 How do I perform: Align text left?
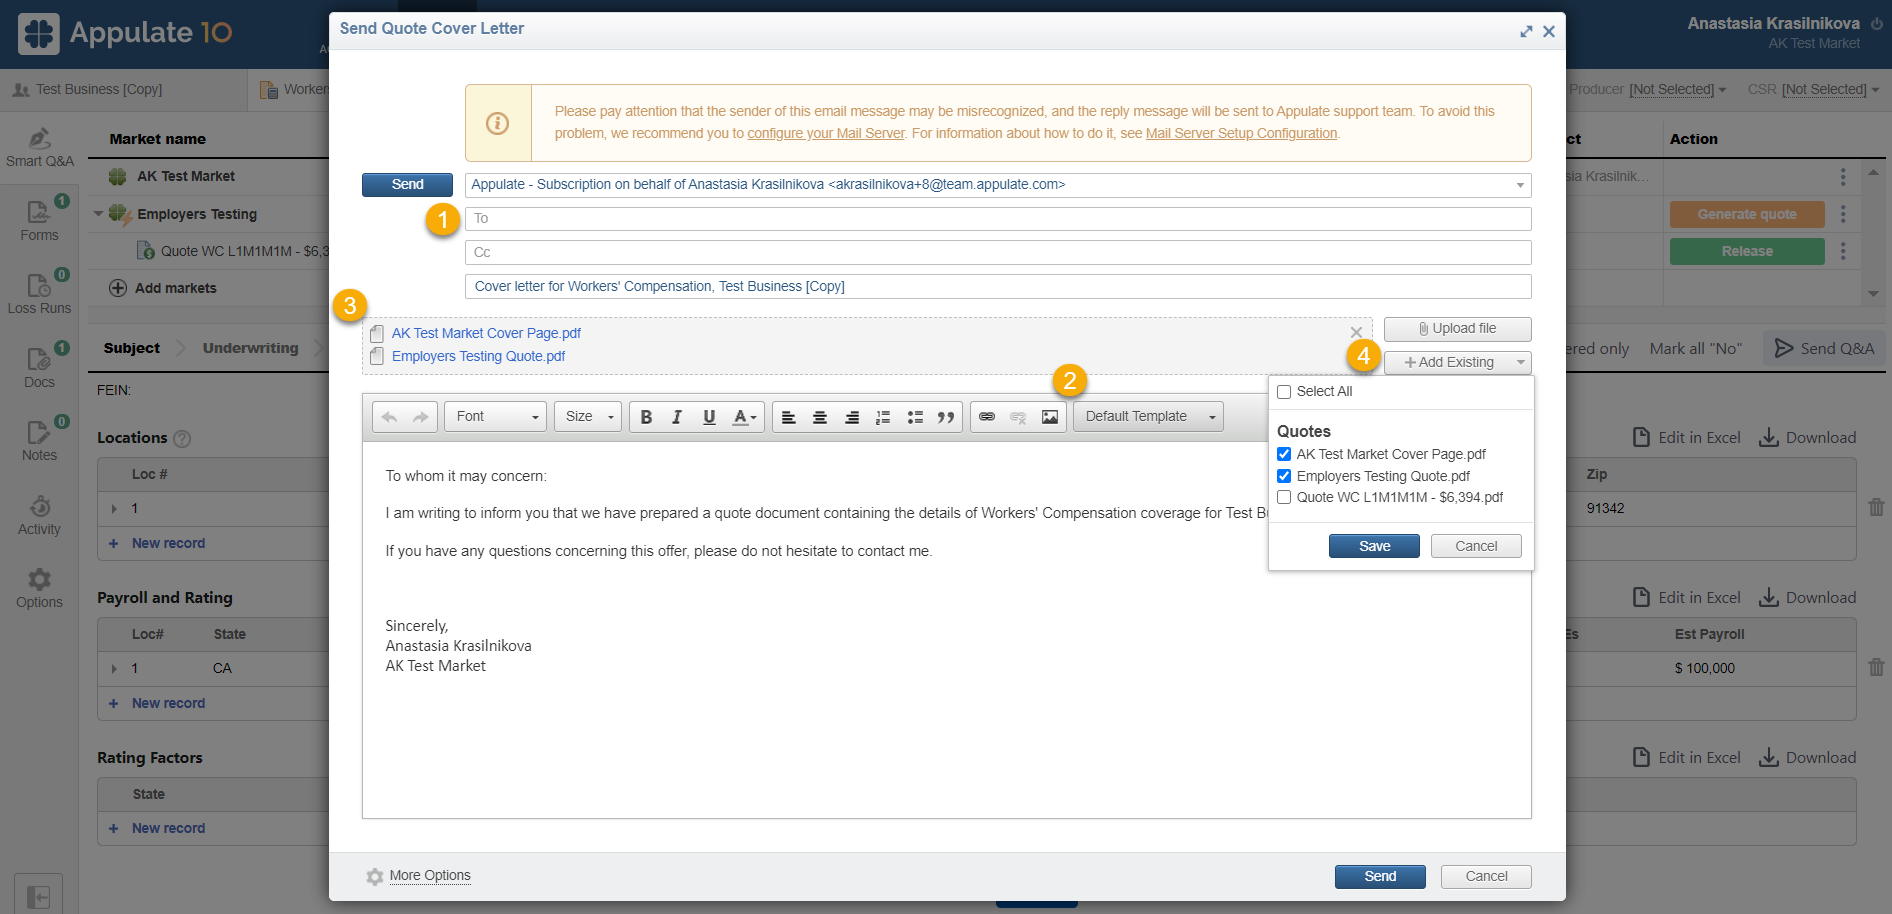(788, 417)
